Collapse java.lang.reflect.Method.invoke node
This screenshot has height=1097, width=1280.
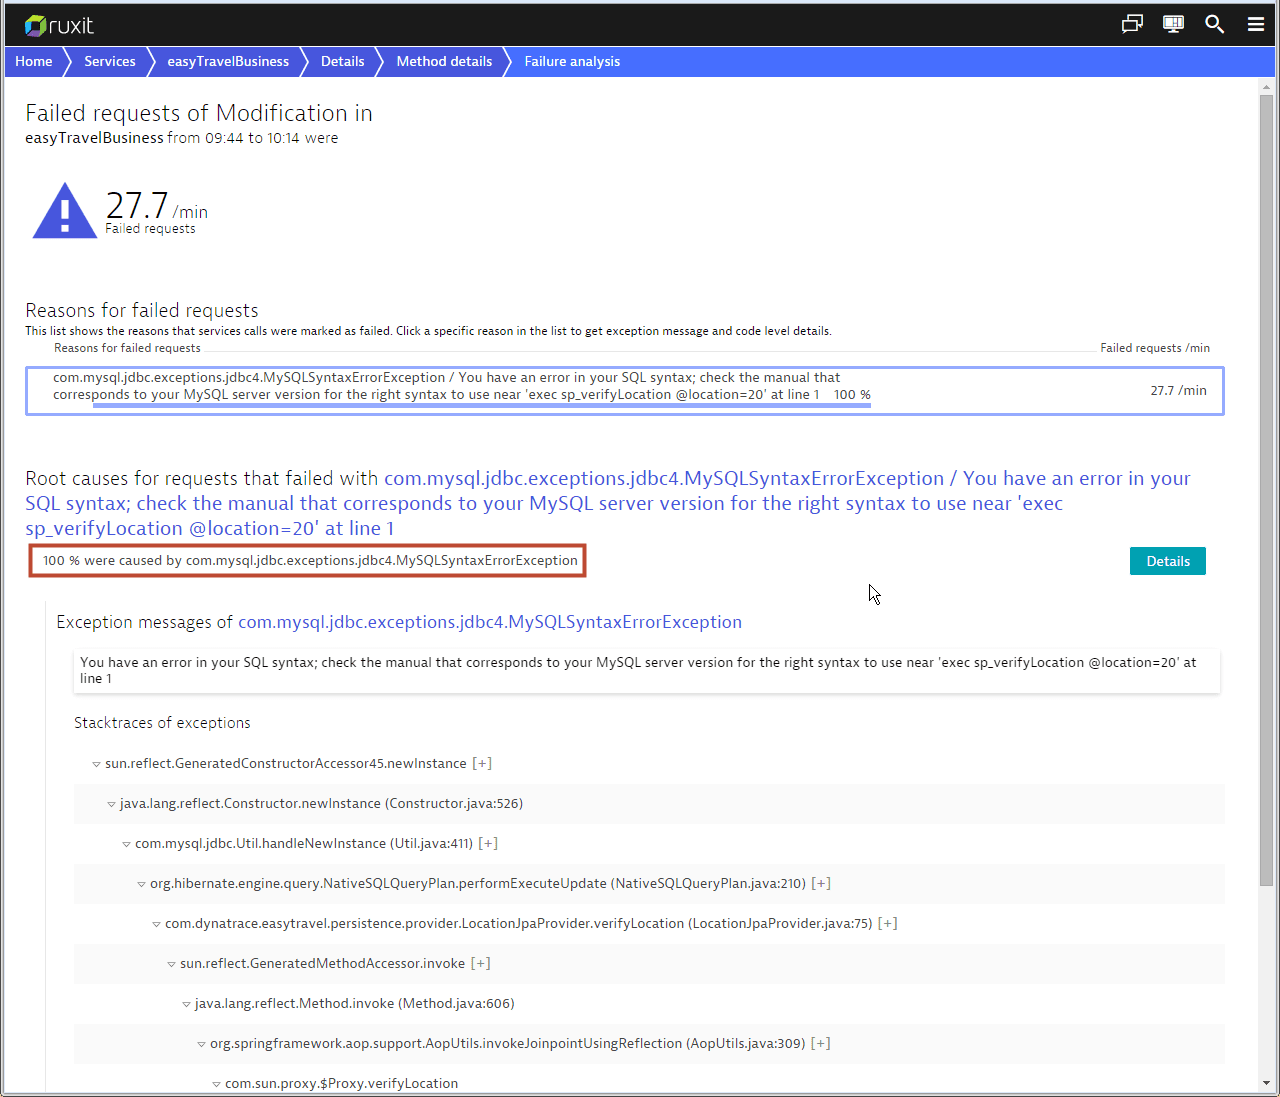pos(187,1004)
